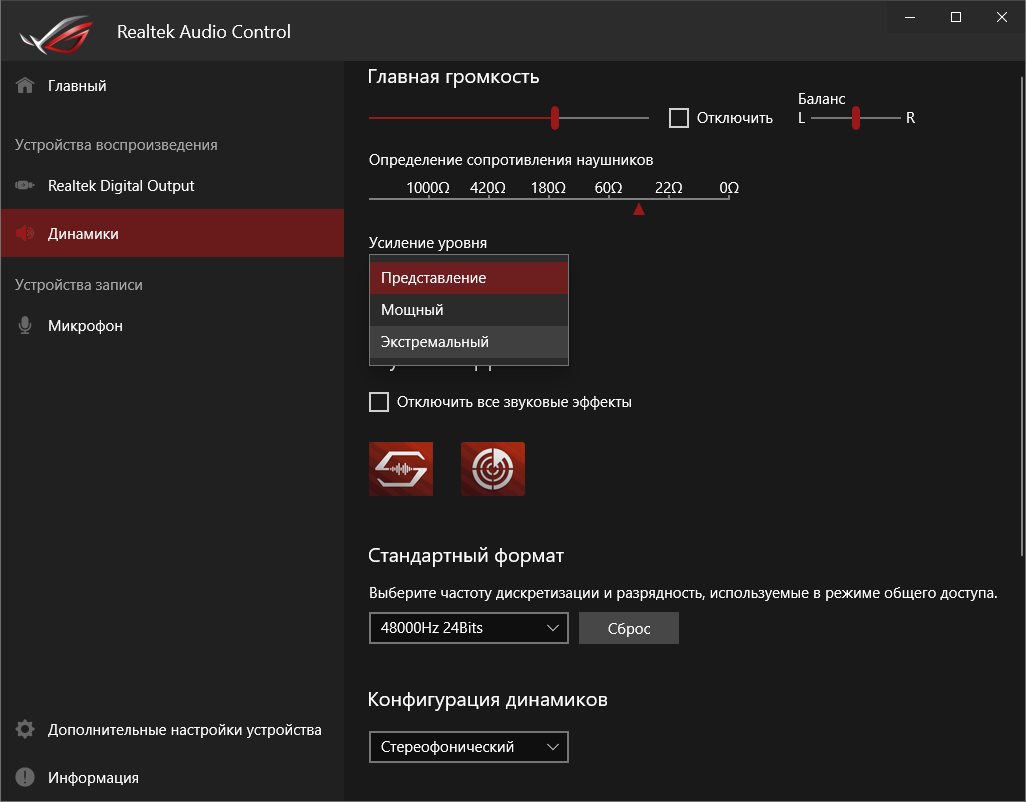Image resolution: width=1026 pixels, height=802 pixels.
Task: Click the microphone icon in sidebar
Action: tap(25, 326)
